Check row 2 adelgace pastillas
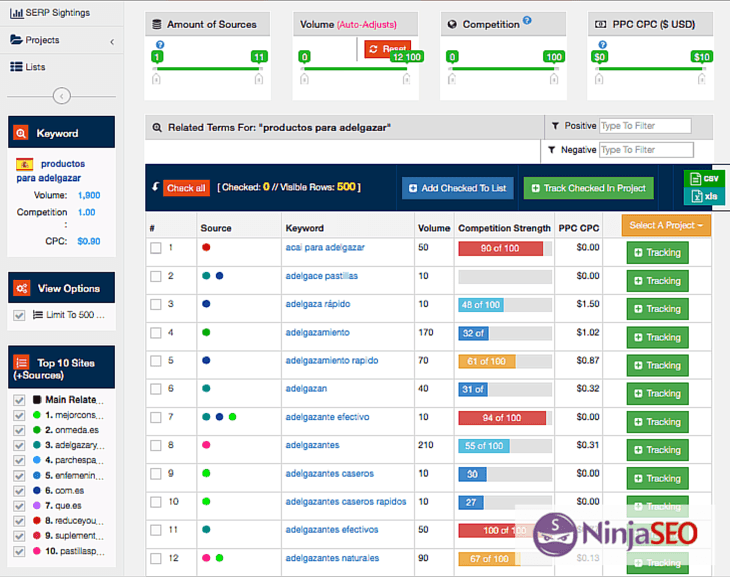 click(x=156, y=276)
